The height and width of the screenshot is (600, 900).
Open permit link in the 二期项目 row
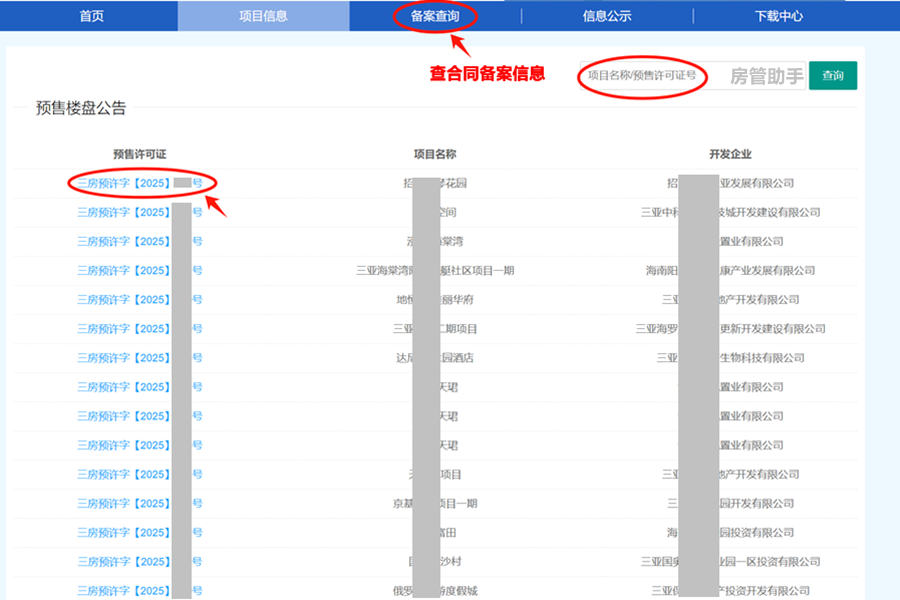124,328
